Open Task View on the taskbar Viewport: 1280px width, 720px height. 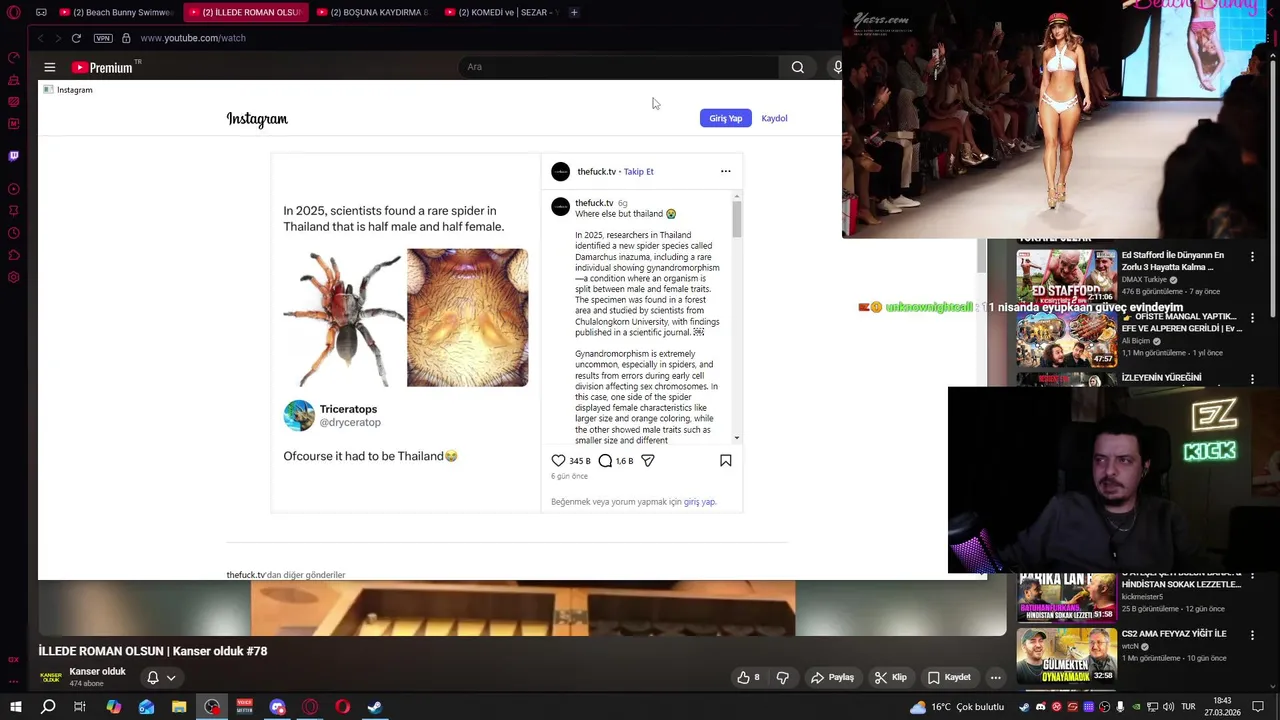(x=80, y=707)
